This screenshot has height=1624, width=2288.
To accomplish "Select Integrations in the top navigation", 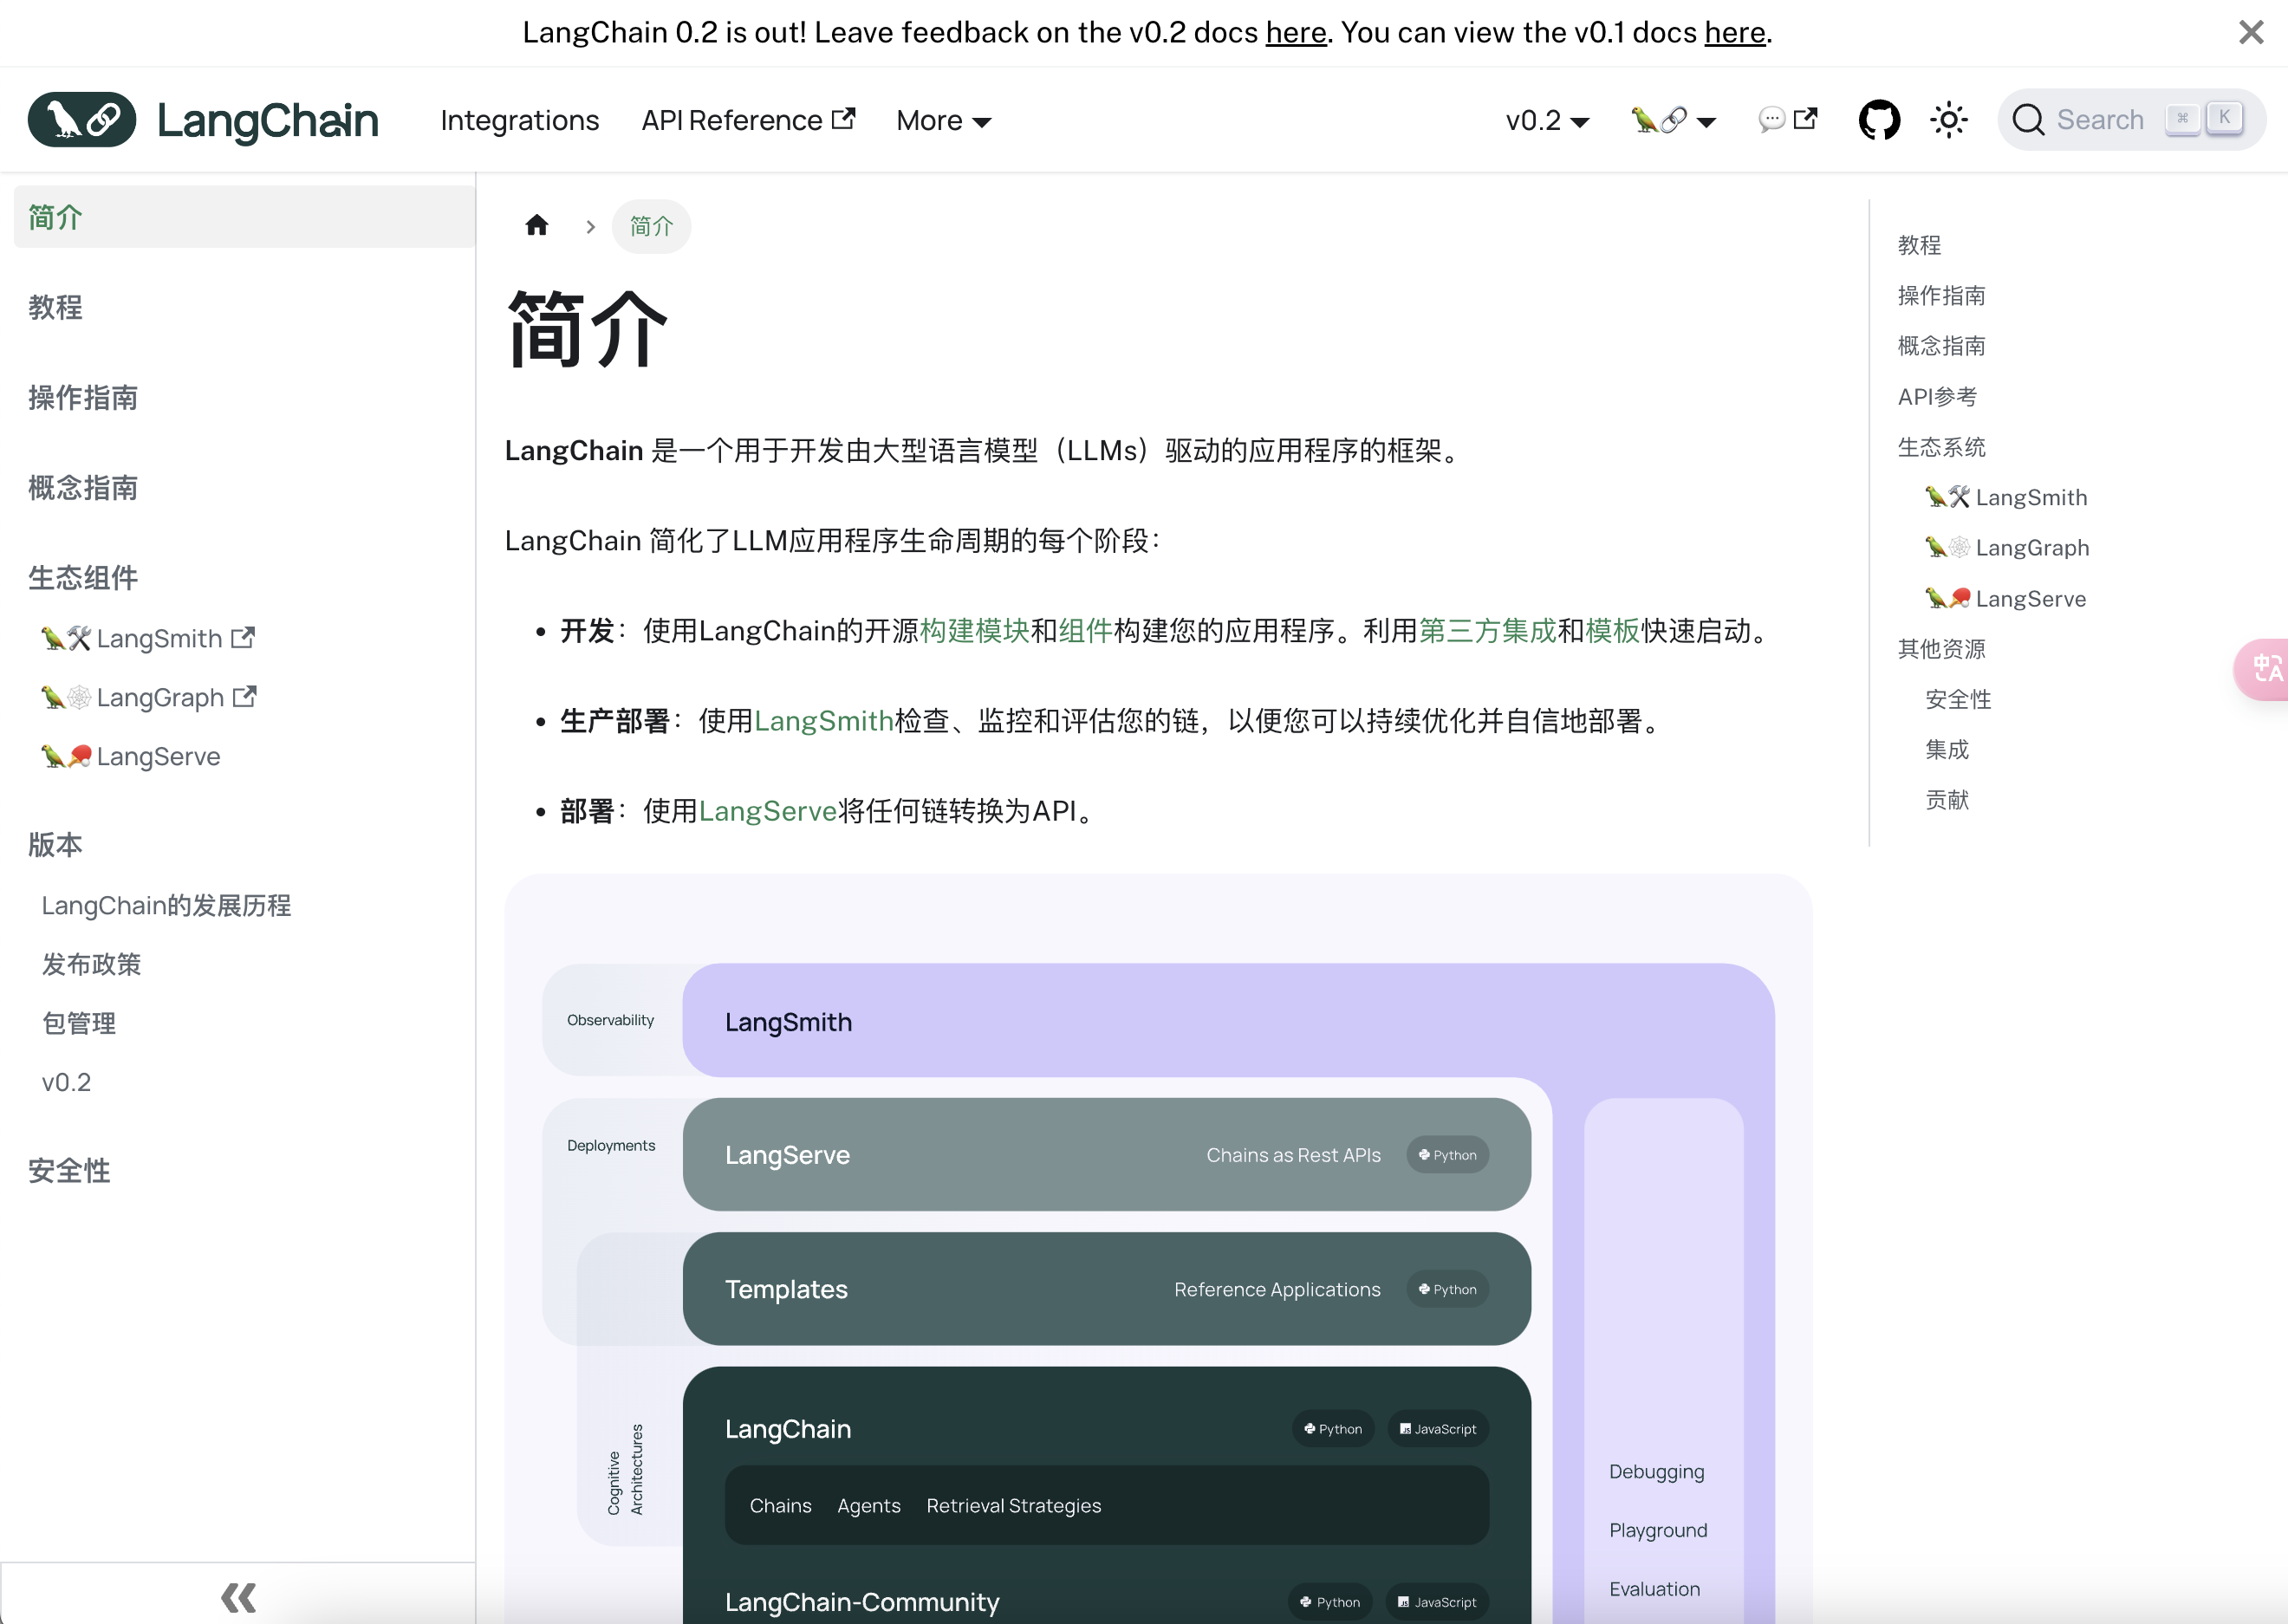I will 519,120.
